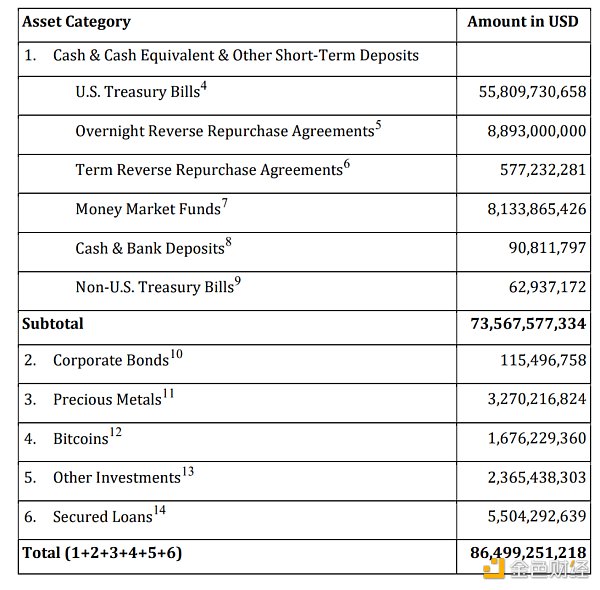Click footnote 12 next to Bitcoins
The image size is (600, 590).
point(115,432)
